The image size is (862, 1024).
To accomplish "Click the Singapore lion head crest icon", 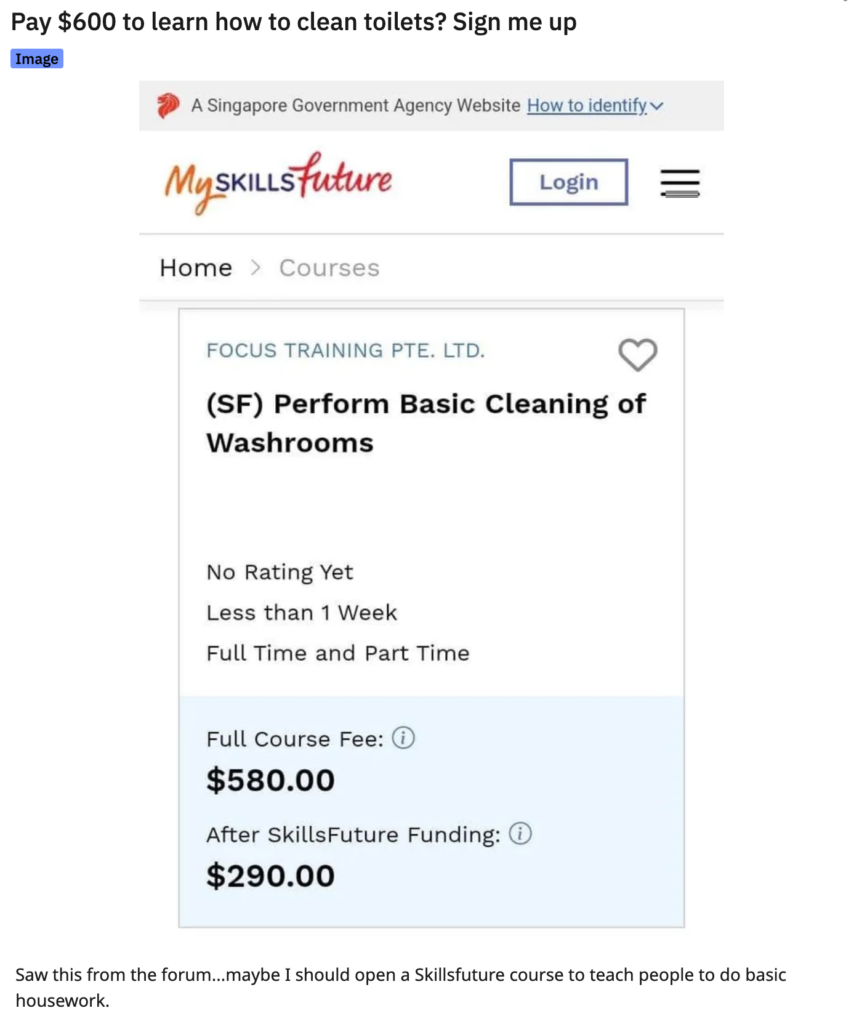I will click(168, 105).
